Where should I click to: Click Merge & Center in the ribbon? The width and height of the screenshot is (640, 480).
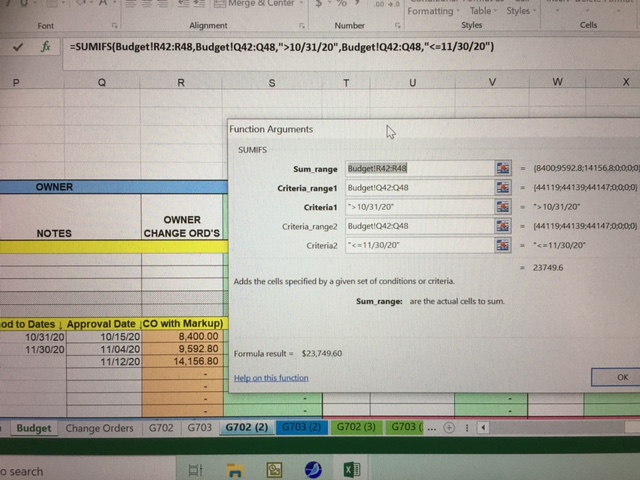coord(254,4)
